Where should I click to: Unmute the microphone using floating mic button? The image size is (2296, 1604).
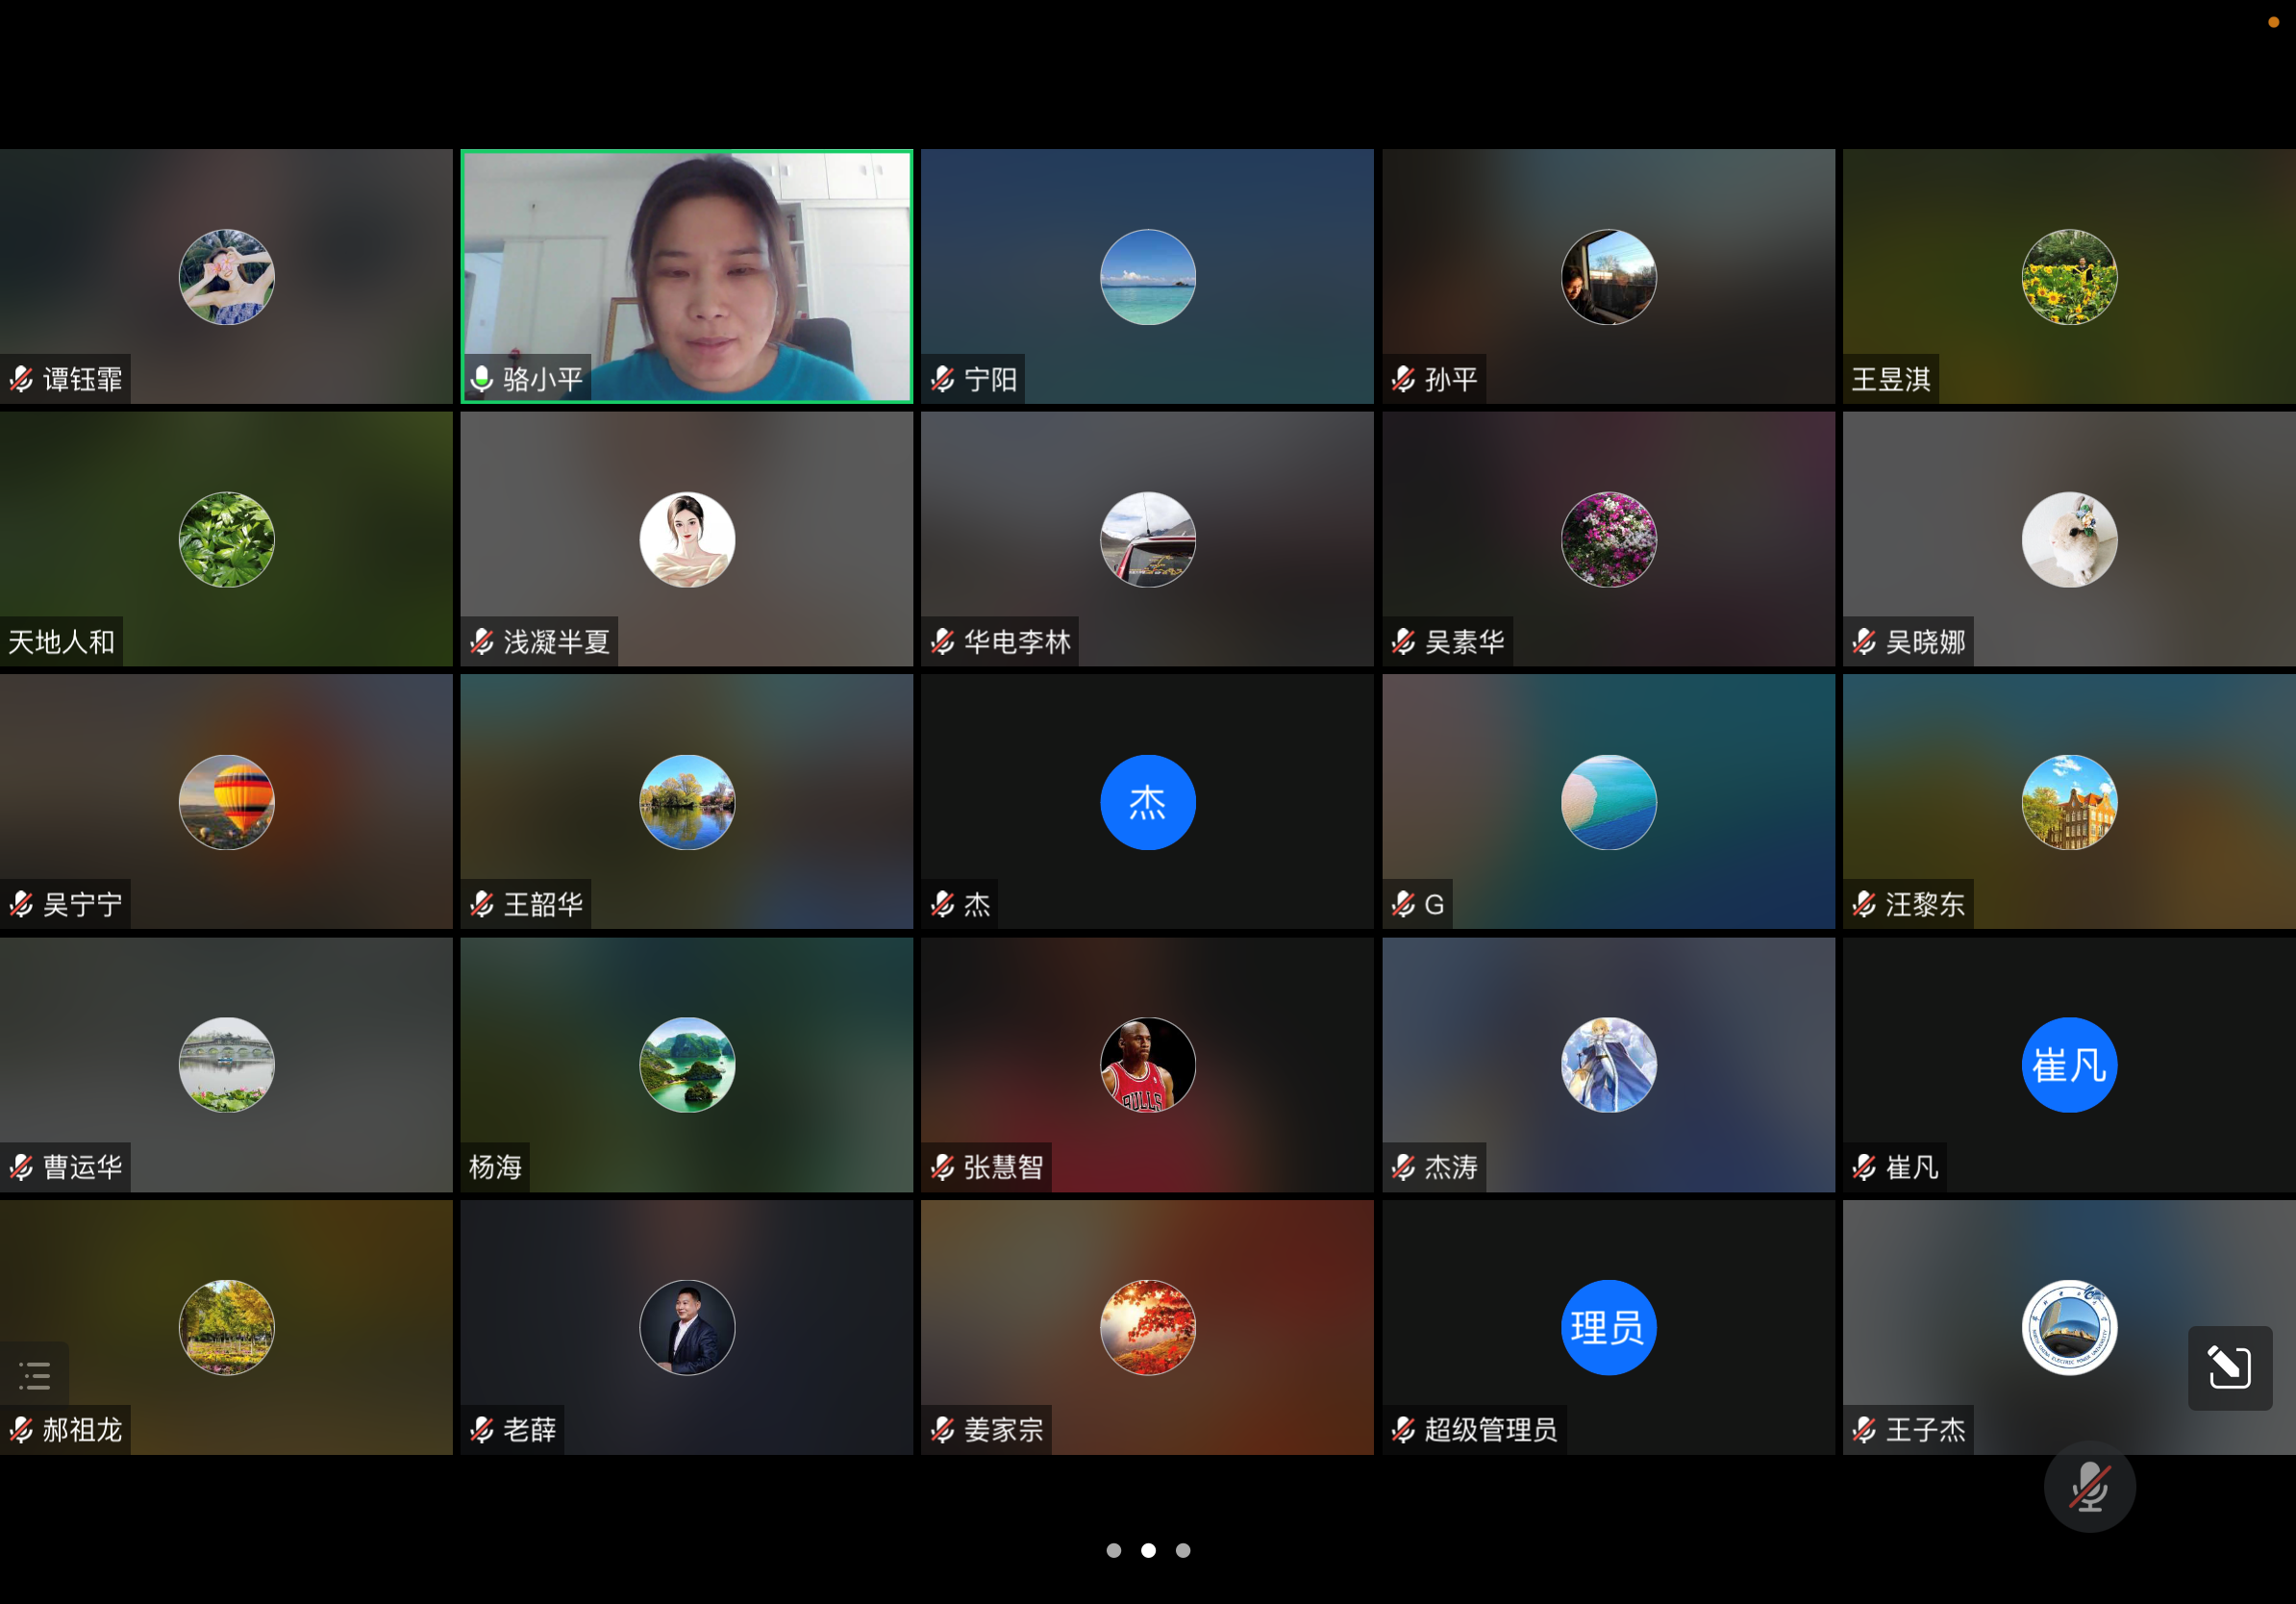2088,1487
